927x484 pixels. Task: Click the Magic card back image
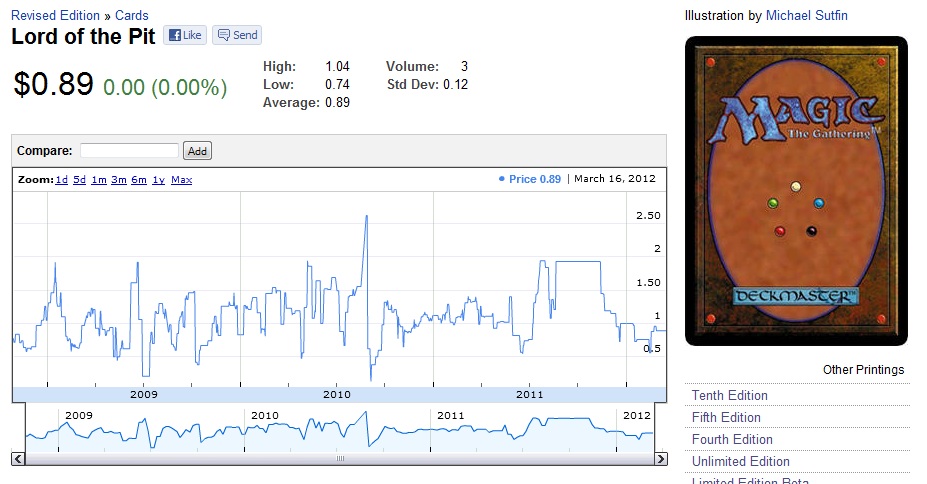point(796,190)
